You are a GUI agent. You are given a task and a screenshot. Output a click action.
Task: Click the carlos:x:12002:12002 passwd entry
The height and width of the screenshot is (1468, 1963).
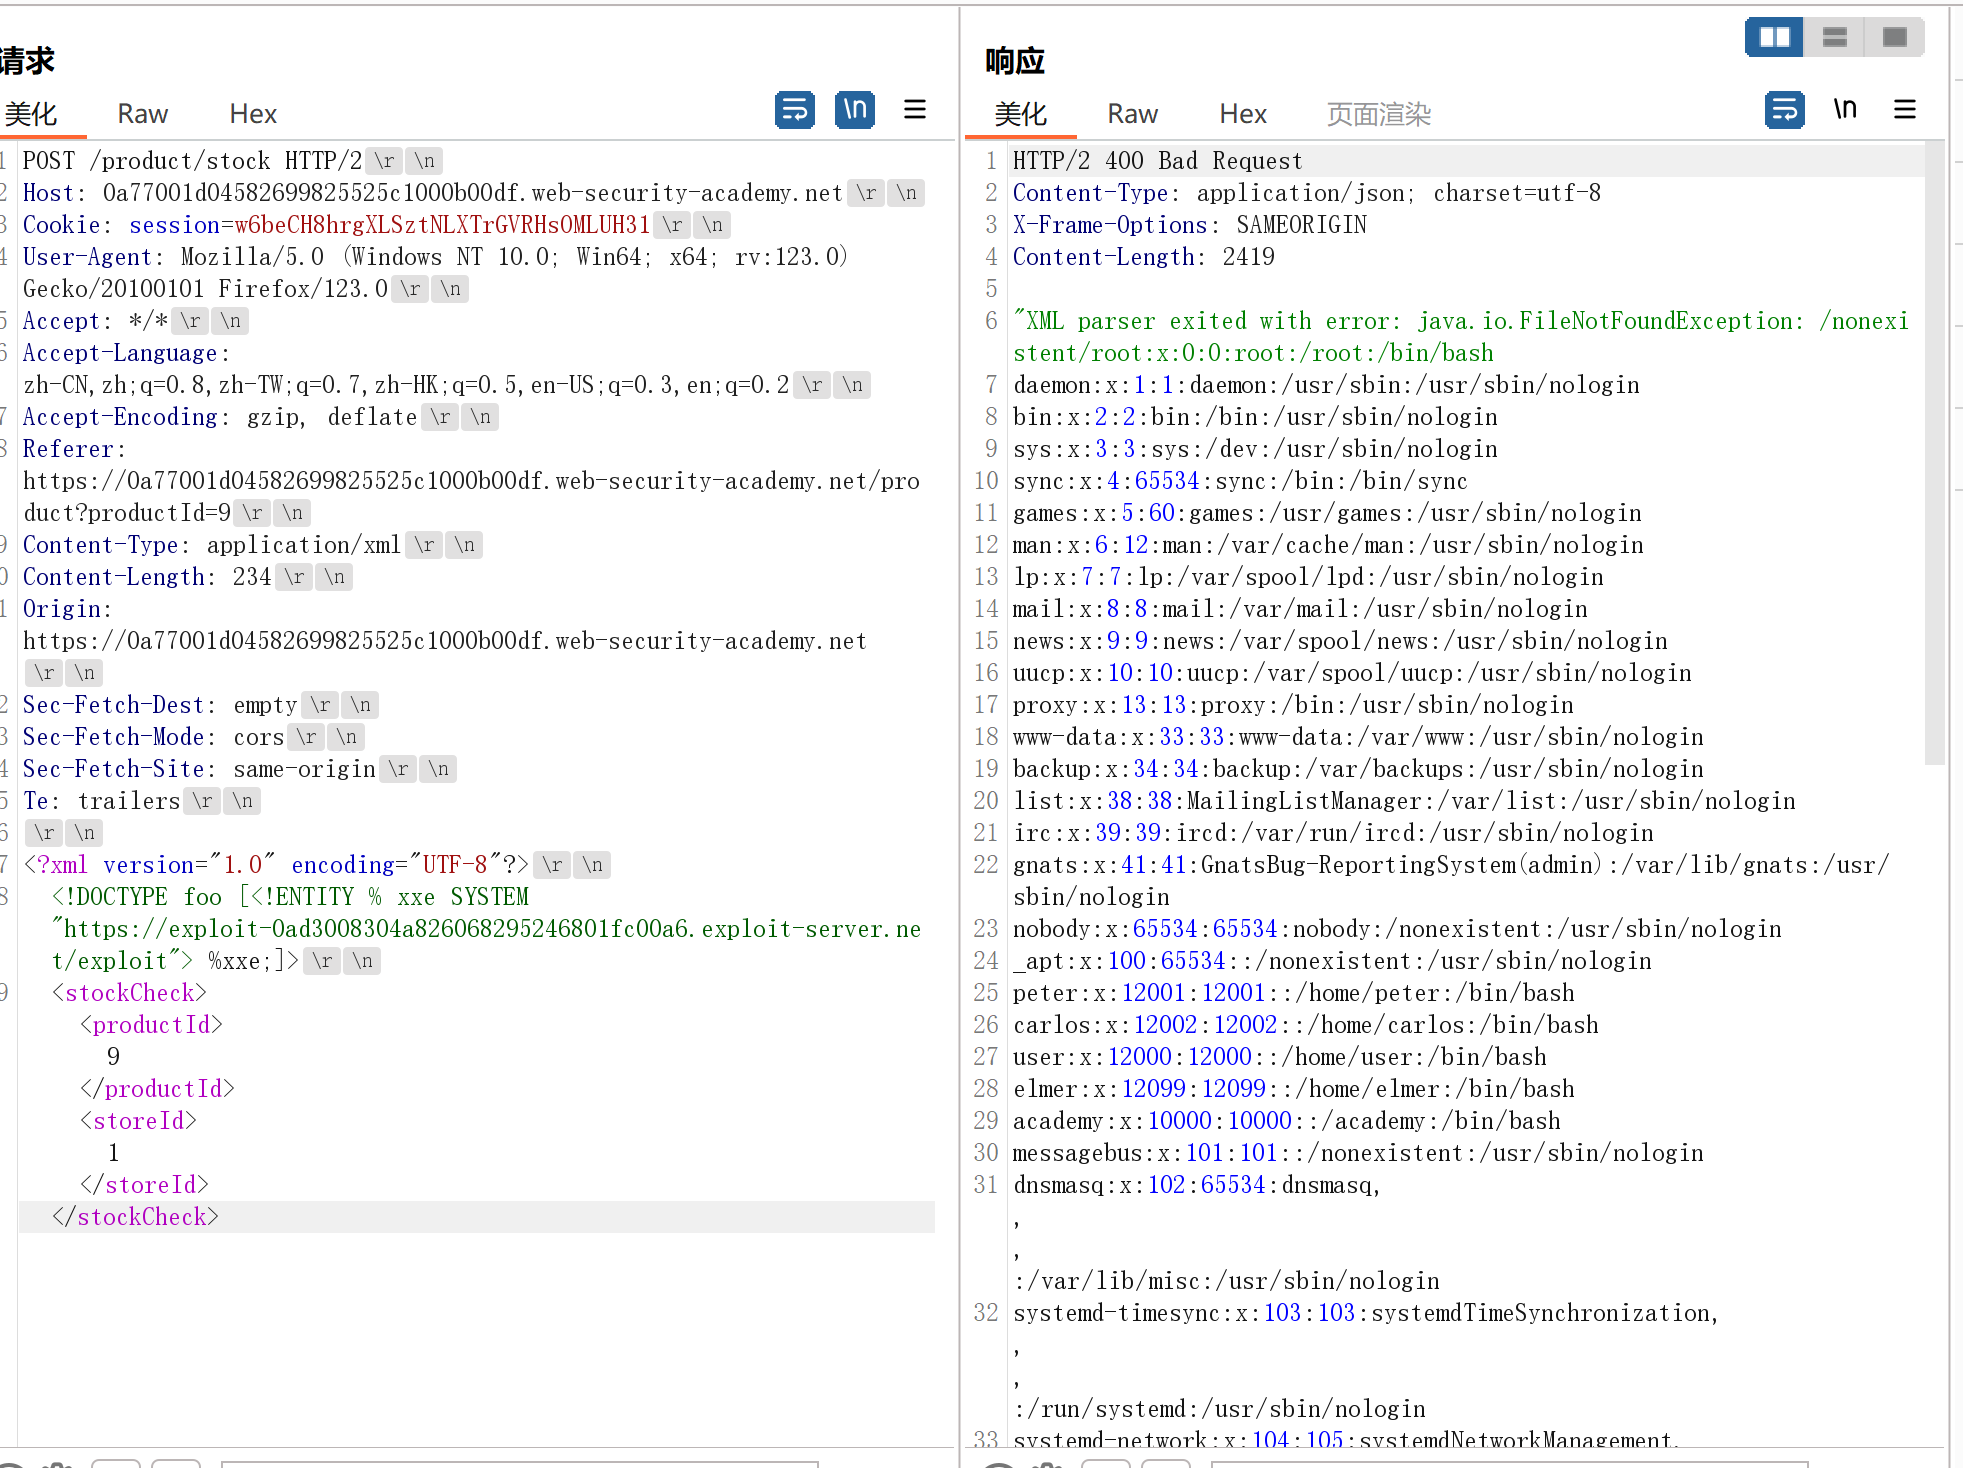[1306, 1025]
